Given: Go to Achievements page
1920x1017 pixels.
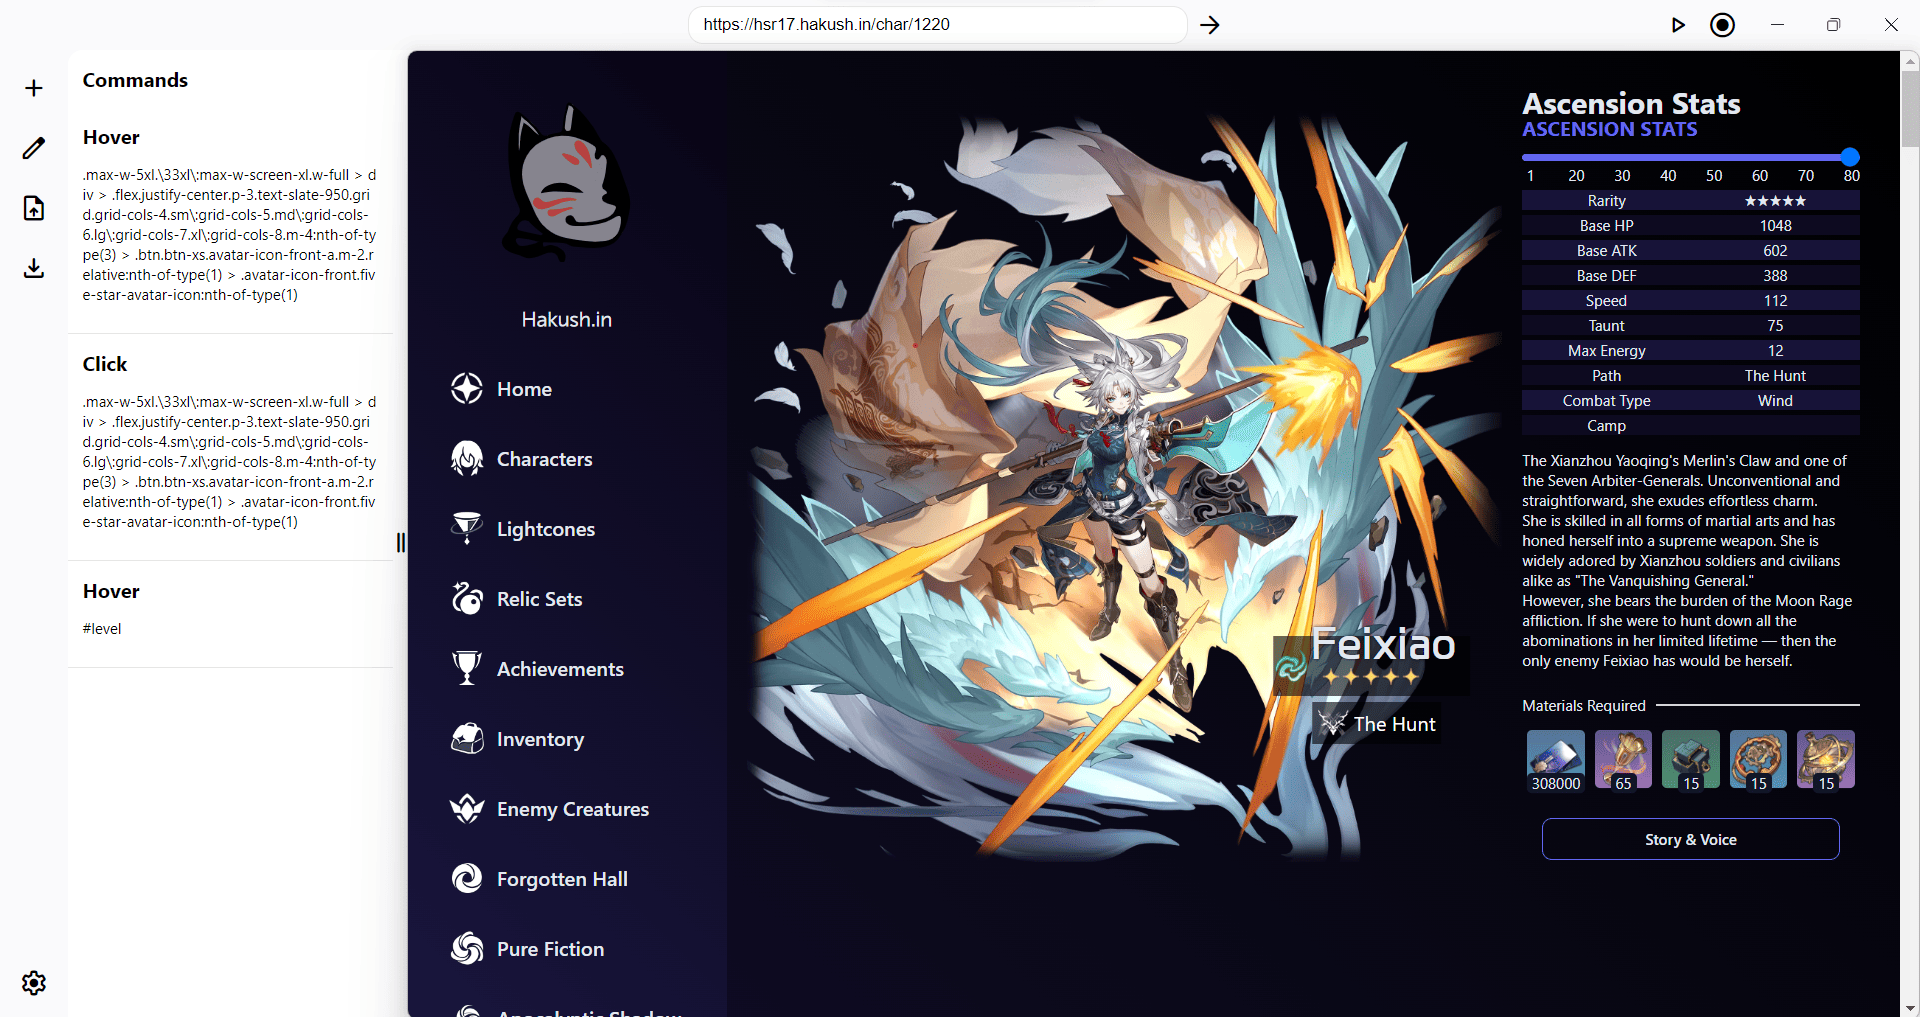Looking at the screenshot, I should 560,669.
